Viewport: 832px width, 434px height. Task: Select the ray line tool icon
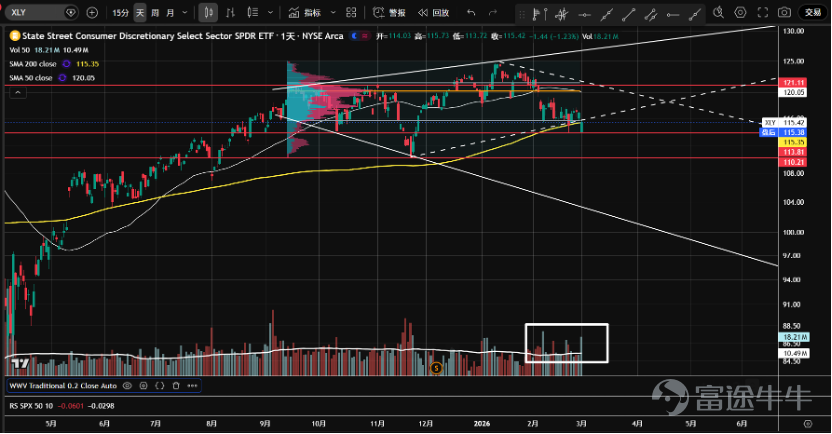pos(695,14)
